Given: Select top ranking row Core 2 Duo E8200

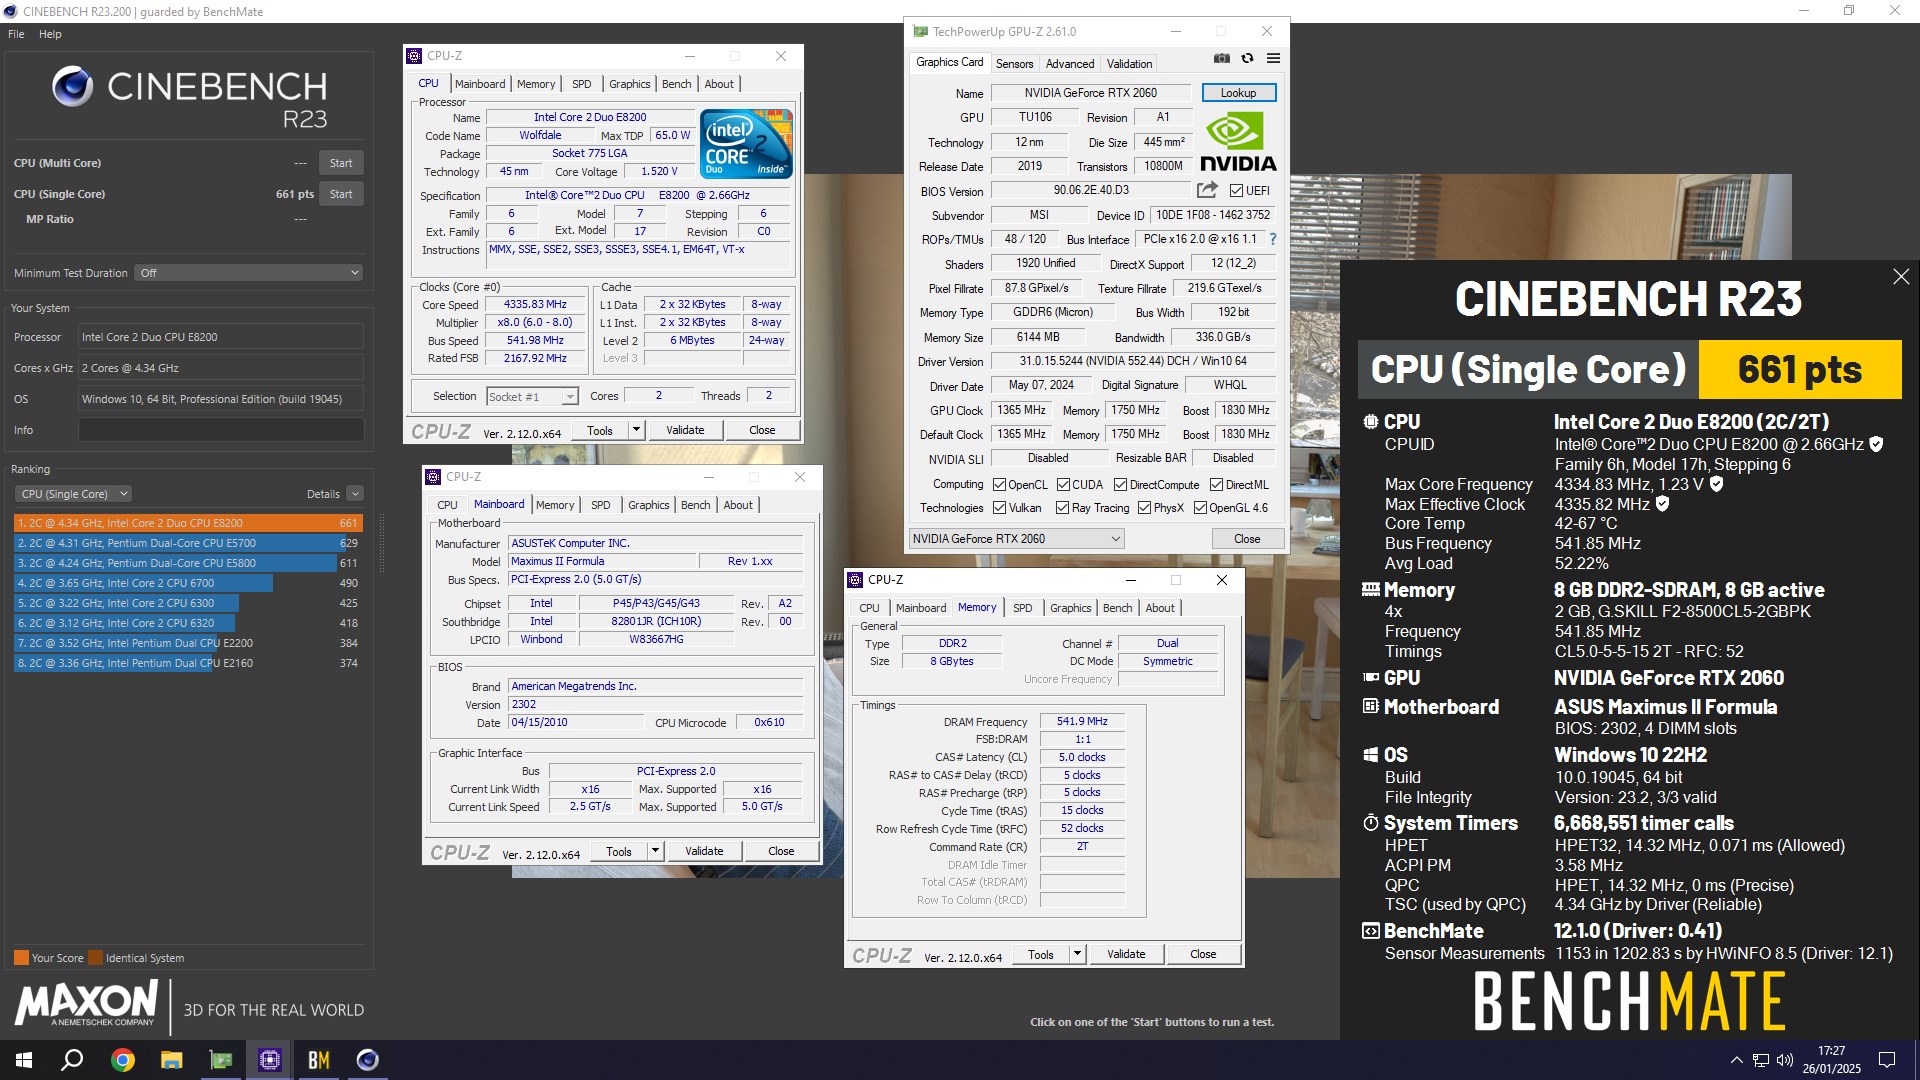Looking at the screenshot, I should [x=187, y=523].
